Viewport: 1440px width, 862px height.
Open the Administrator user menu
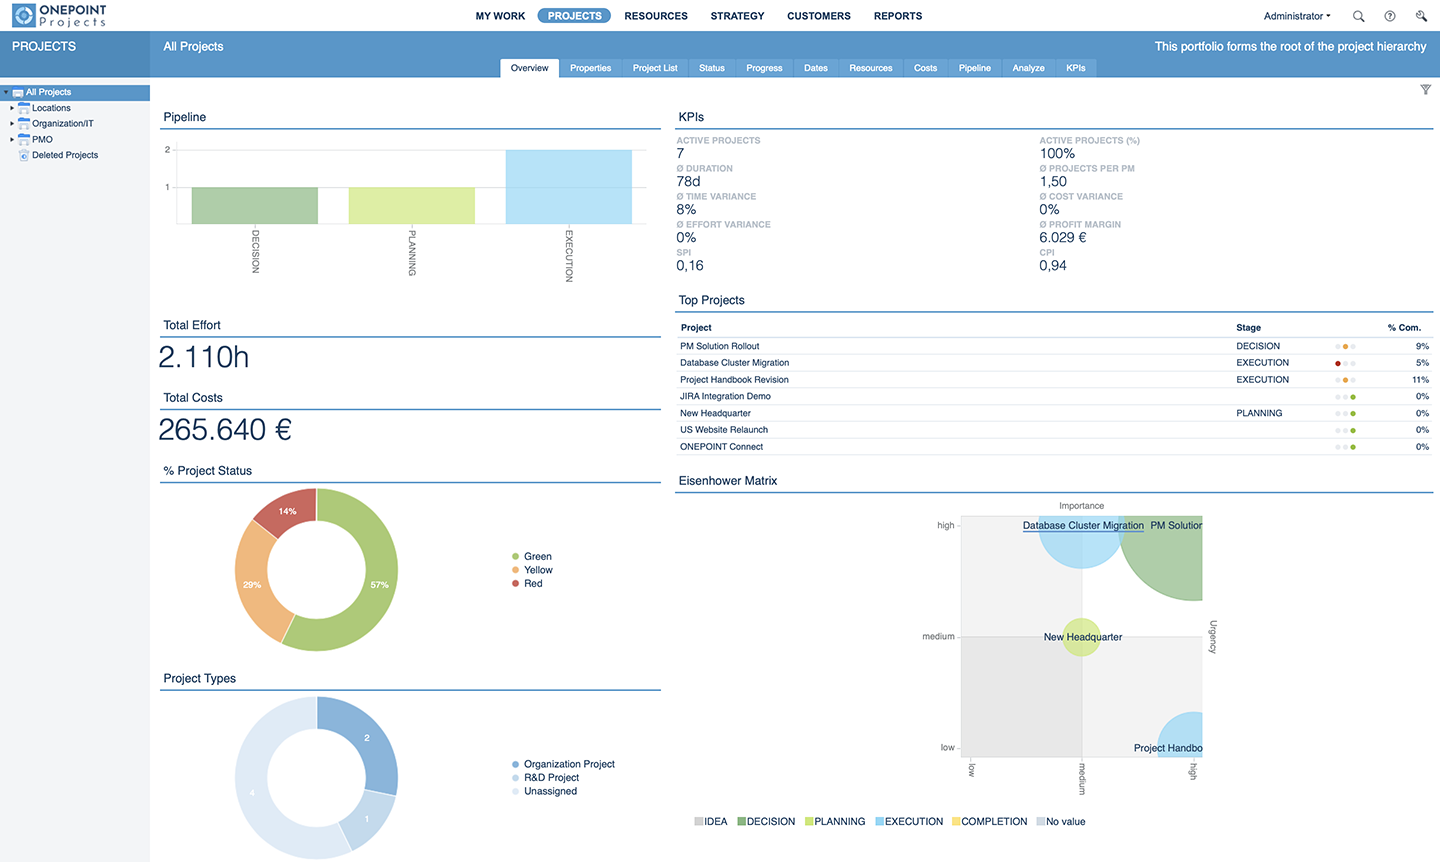click(1297, 16)
